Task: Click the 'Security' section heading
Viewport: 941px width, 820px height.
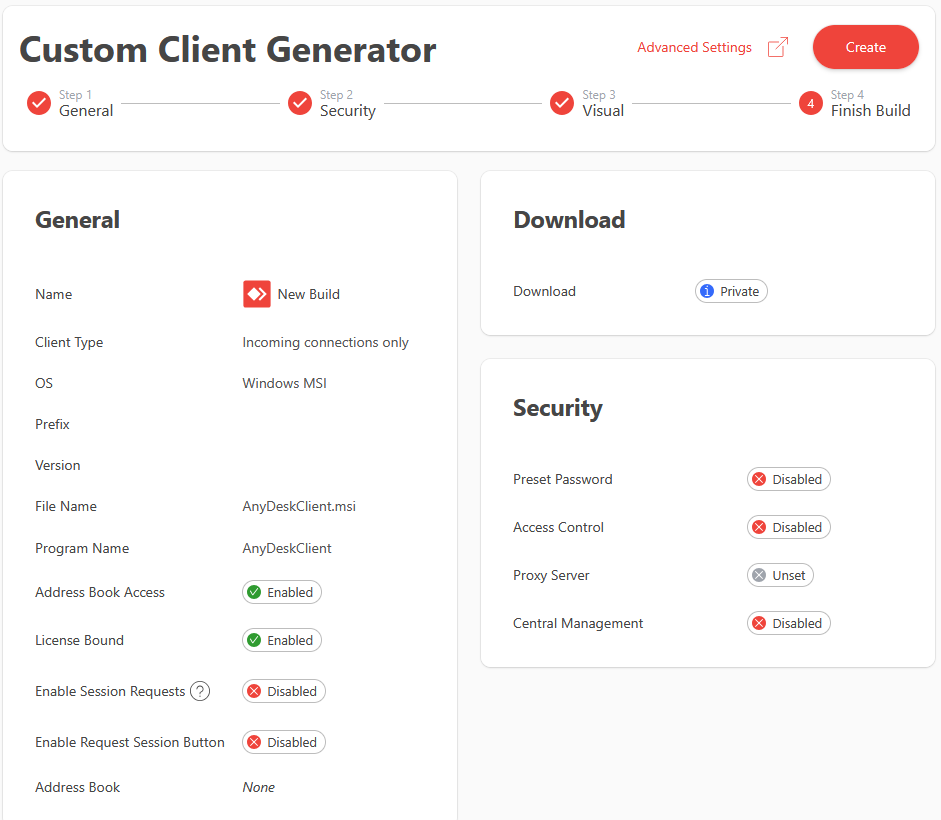Action: click(558, 409)
